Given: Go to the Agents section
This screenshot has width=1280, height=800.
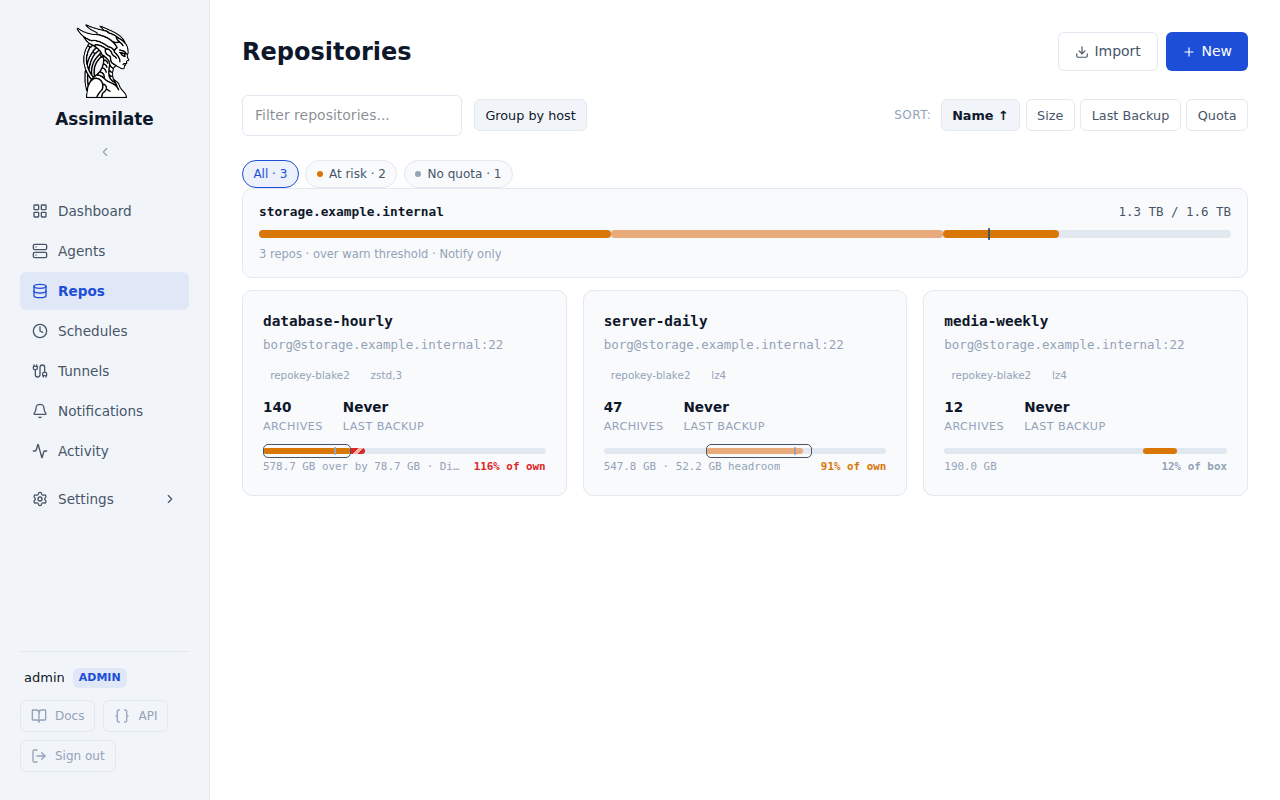Looking at the screenshot, I should pos(104,251).
